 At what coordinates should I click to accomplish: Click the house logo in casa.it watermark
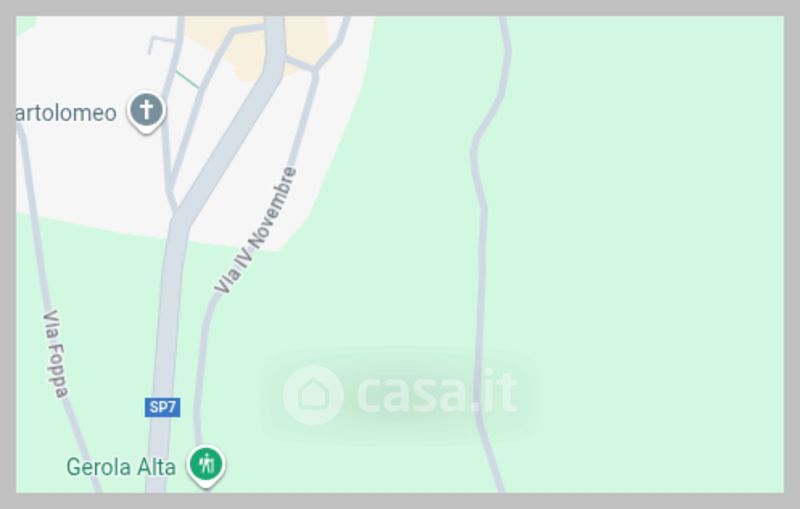pyautogui.click(x=313, y=395)
